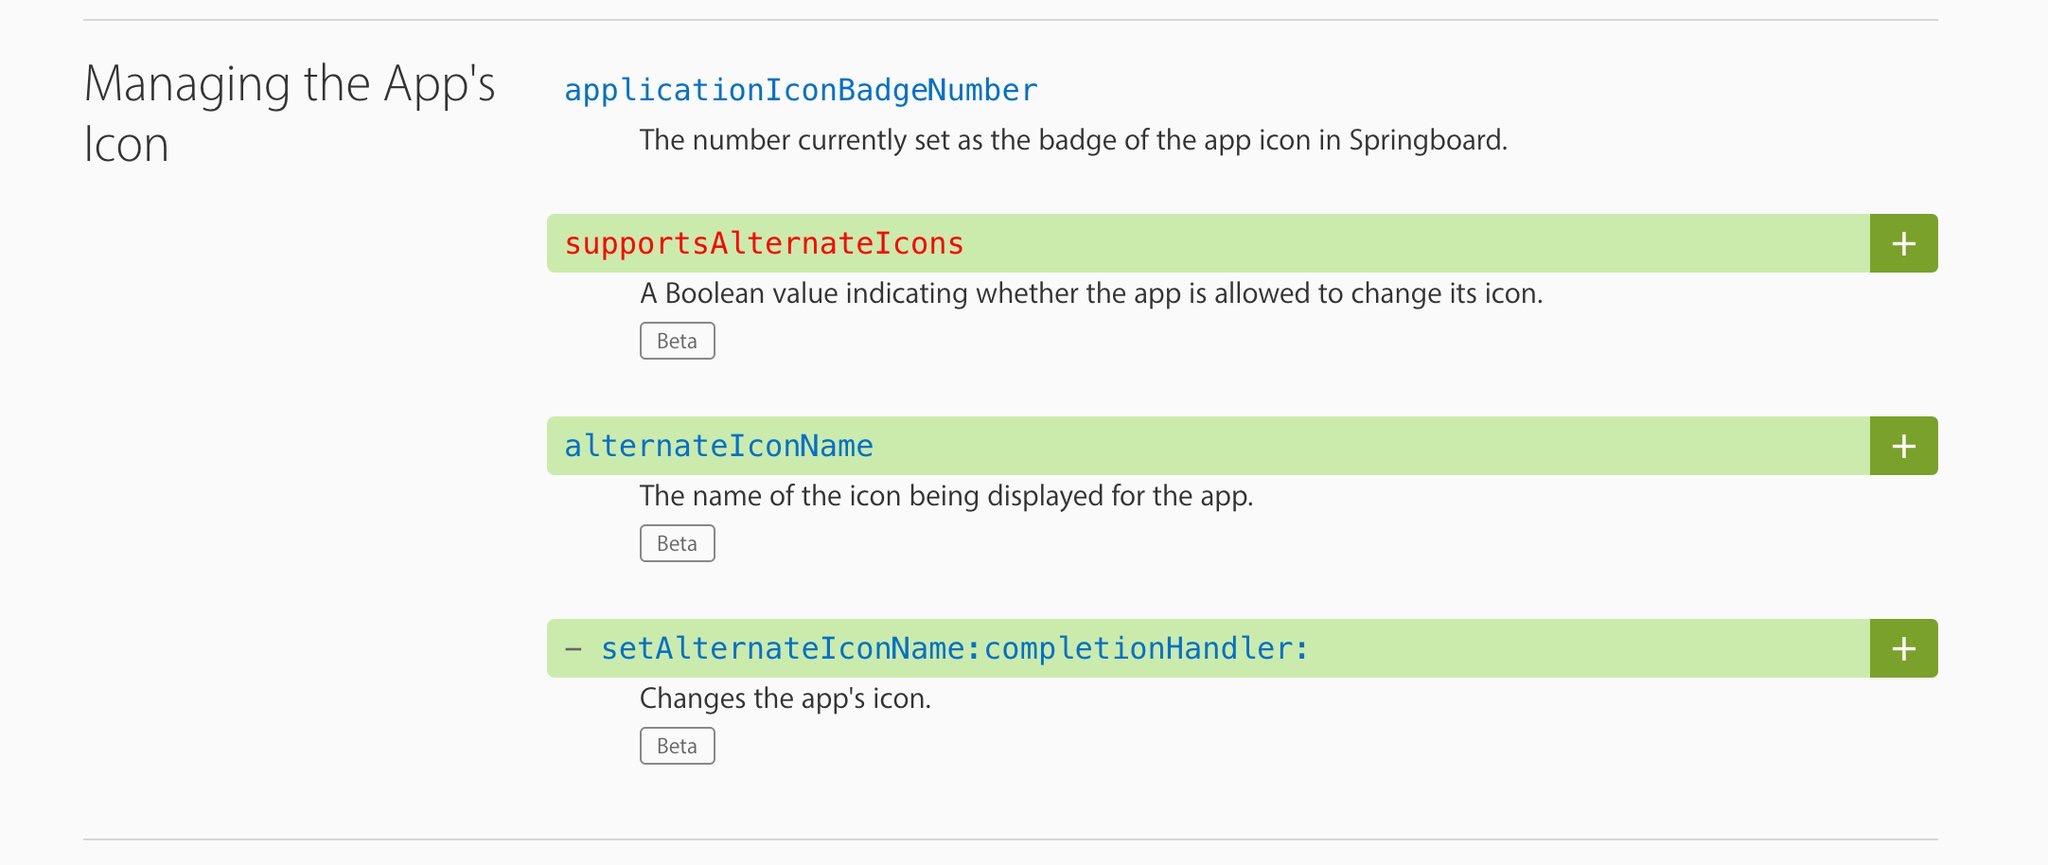Expand the setAlternateIconName:completionHandler: plus icon

[x=1903, y=648]
